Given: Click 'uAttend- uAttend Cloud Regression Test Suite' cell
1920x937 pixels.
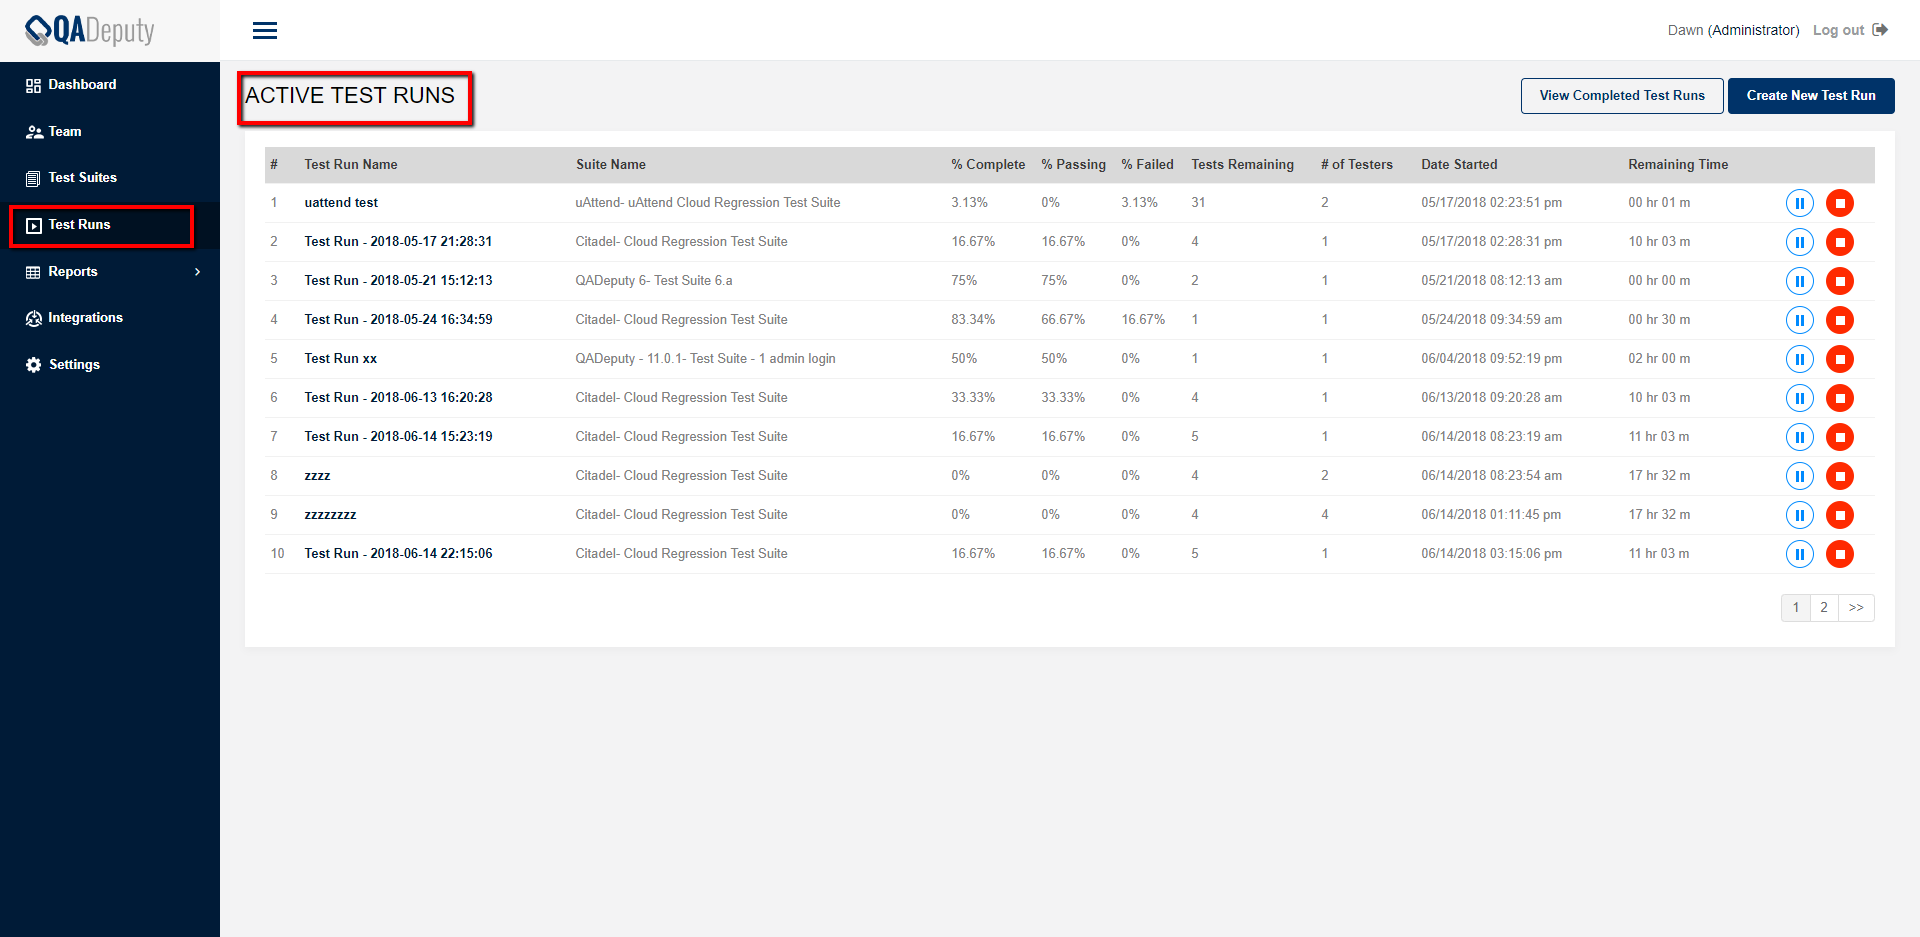Looking at the screenshot, I should [708, 203].
